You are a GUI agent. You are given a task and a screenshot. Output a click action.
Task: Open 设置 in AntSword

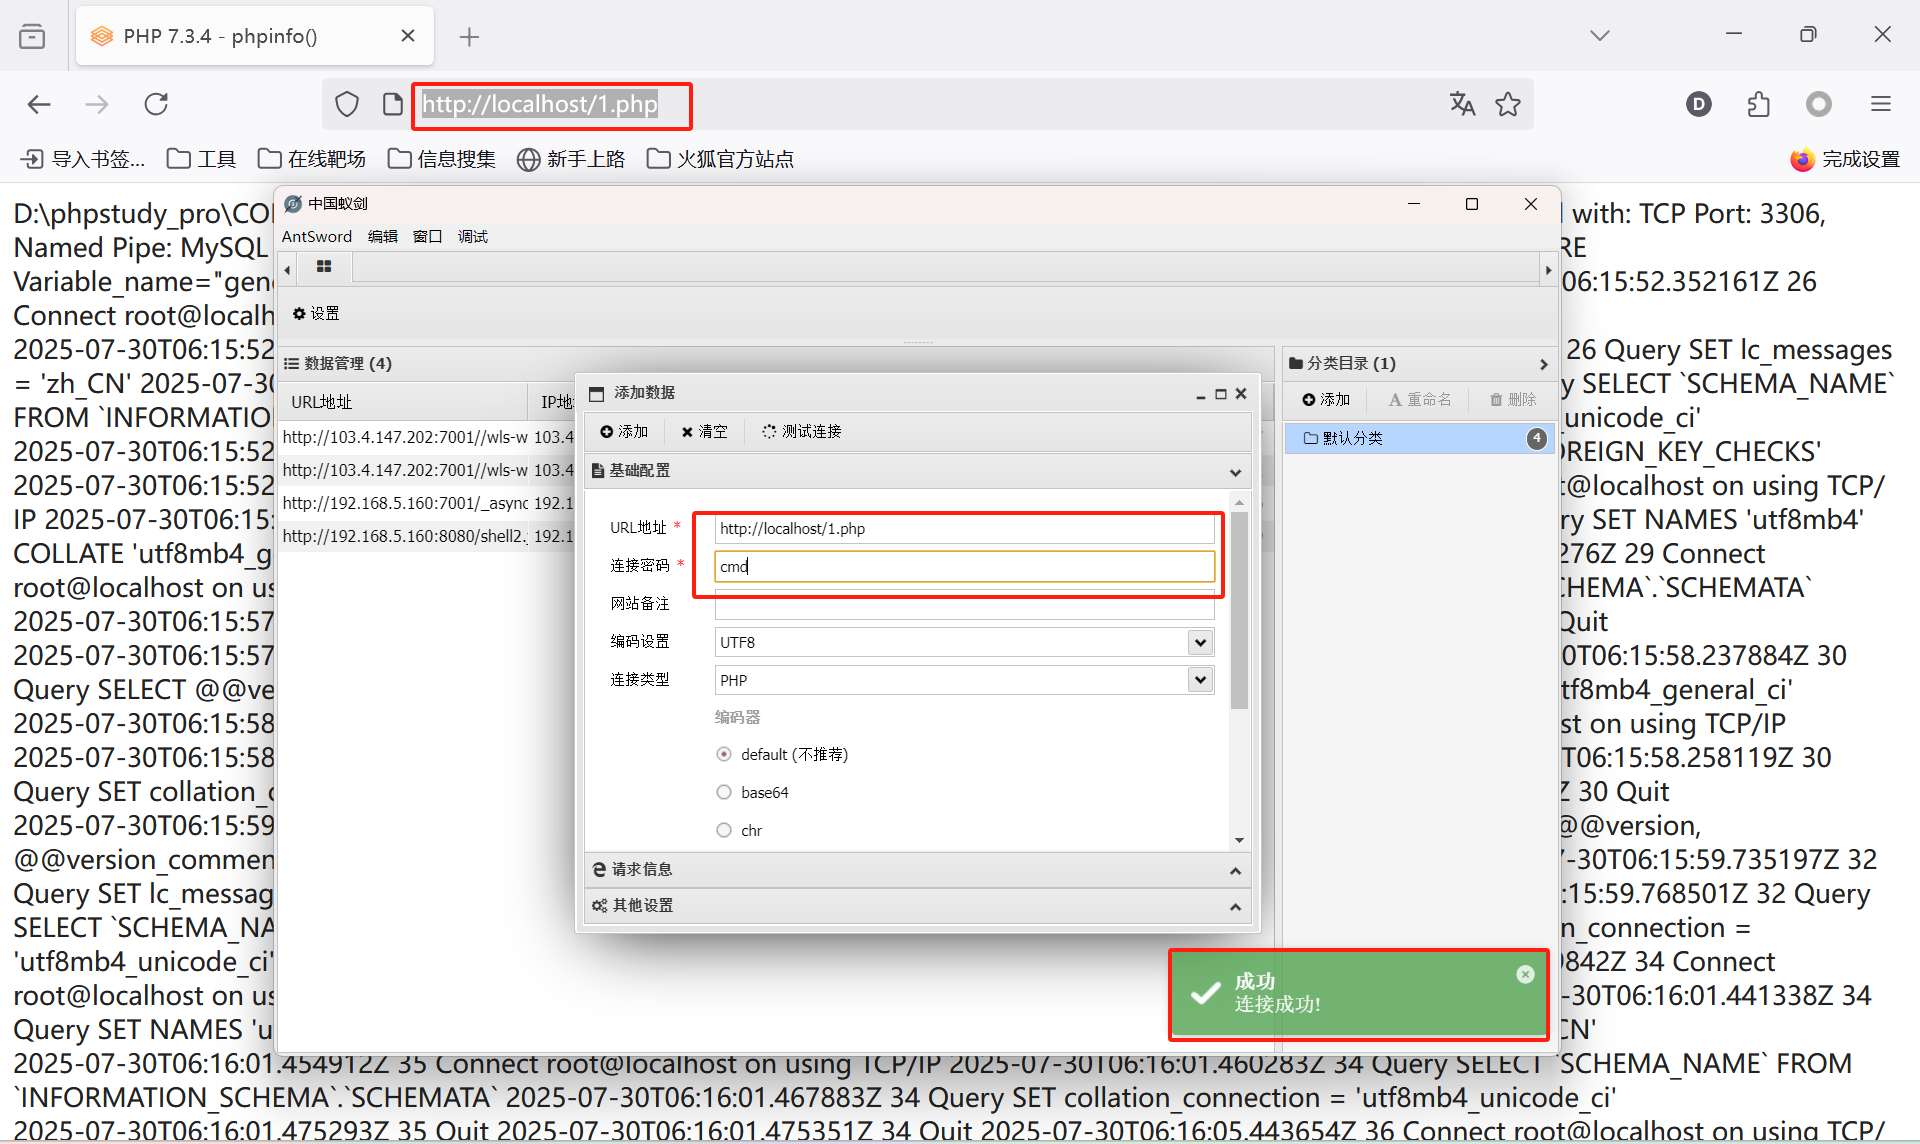coord(316,313)
